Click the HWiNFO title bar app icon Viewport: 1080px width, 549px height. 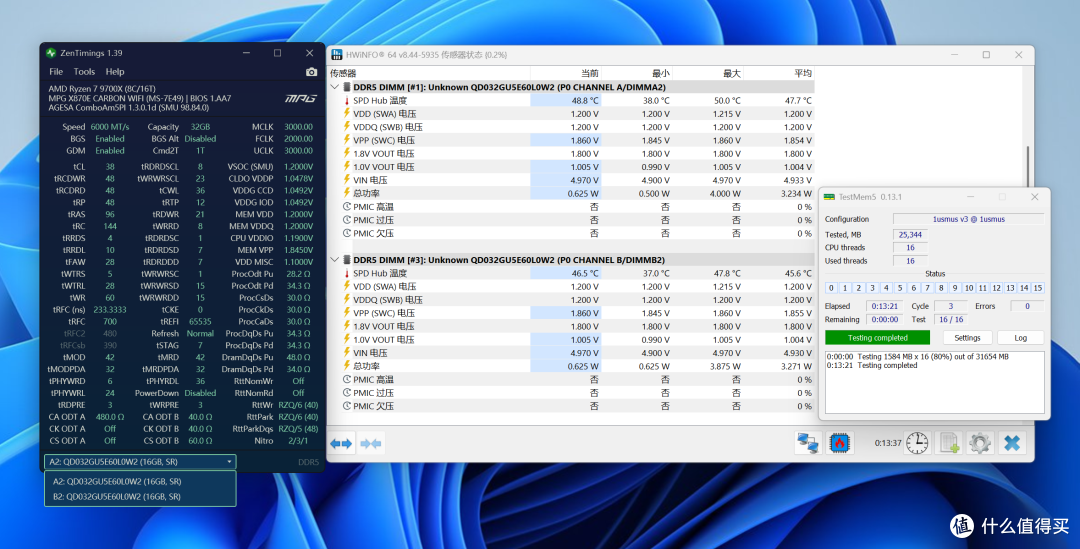click(x=337, y=55)
